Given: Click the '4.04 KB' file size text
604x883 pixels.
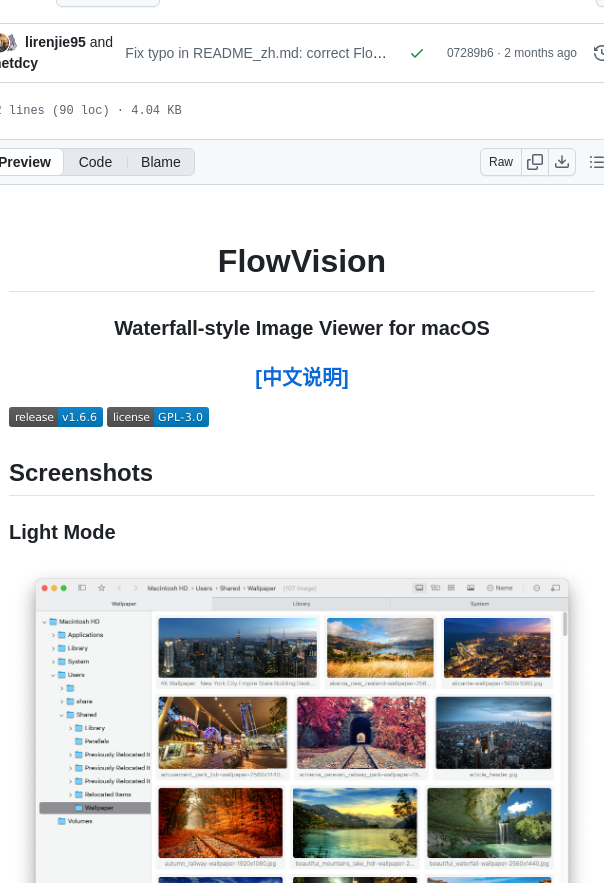Looking at the screenshot, I should coord(156,110).
